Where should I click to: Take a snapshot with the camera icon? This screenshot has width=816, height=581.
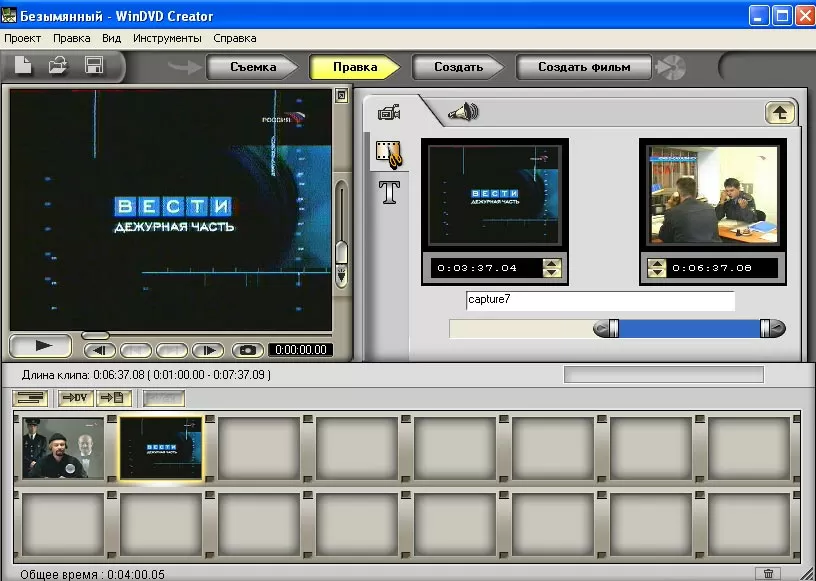247,350
